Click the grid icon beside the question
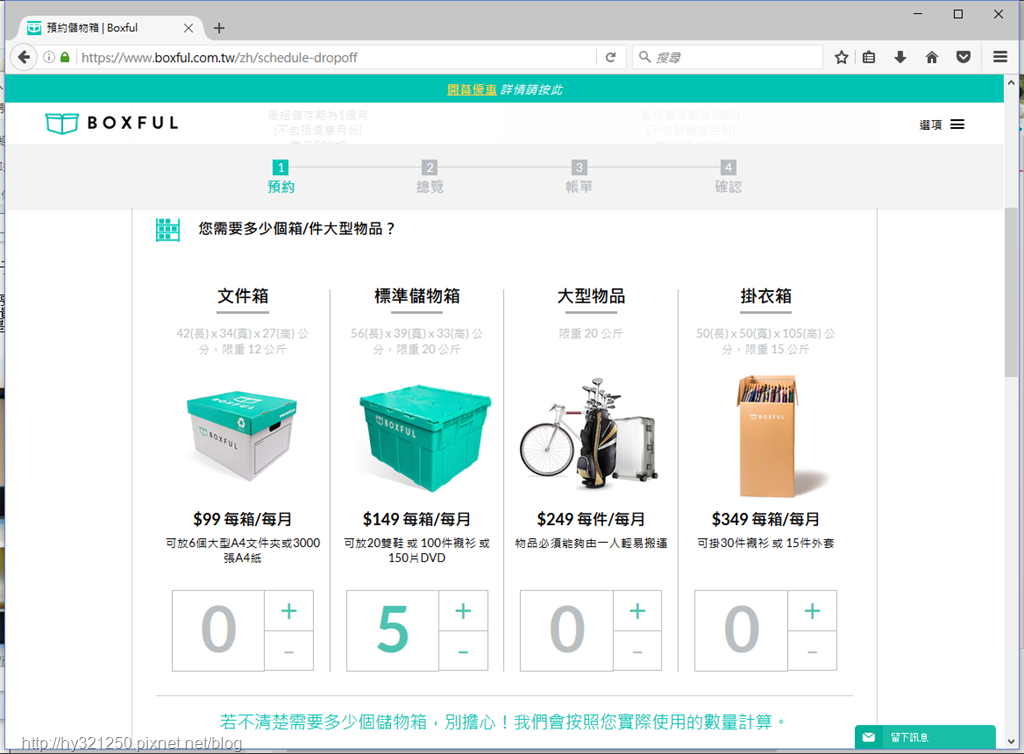Image resolution: width=1024 pixels, height=754 pixels. 168,230
